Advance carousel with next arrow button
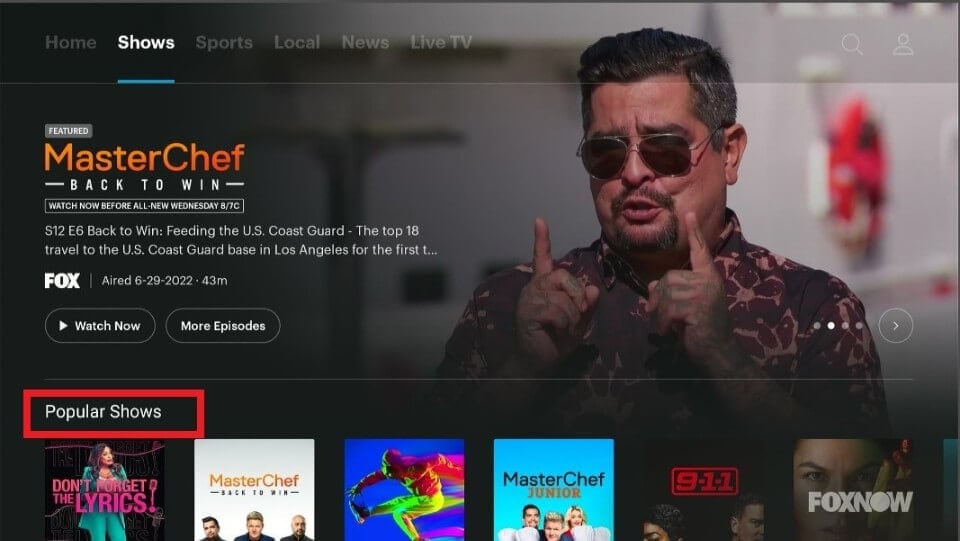960x541 pixels. [x=896, y=326]
